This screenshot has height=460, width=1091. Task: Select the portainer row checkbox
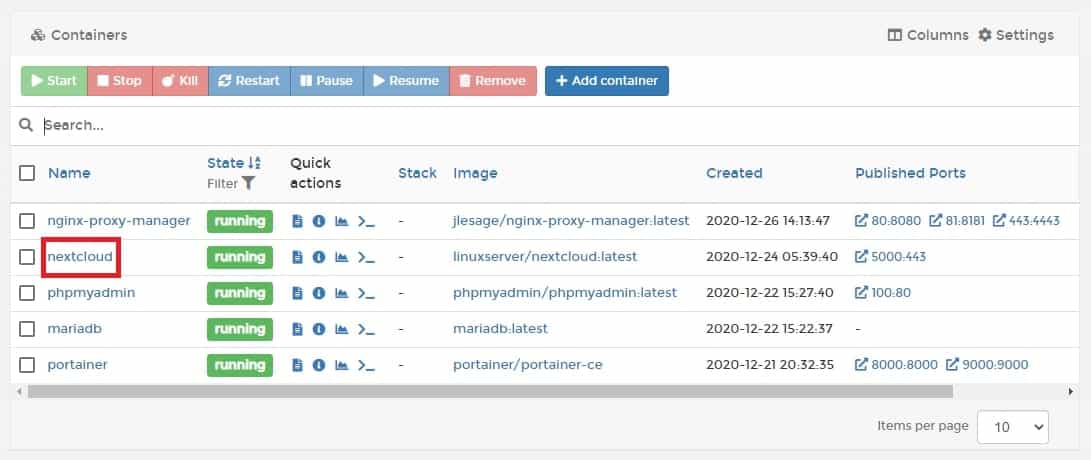tap(26, 365)
